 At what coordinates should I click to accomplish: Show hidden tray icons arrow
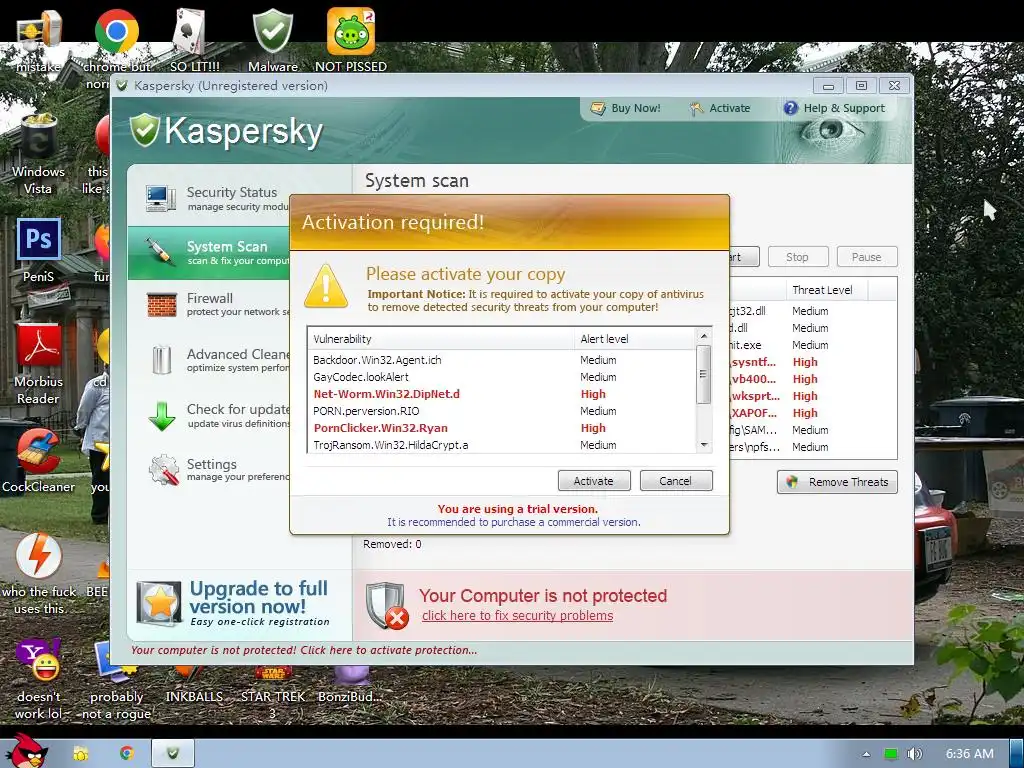tap(866, 754)
